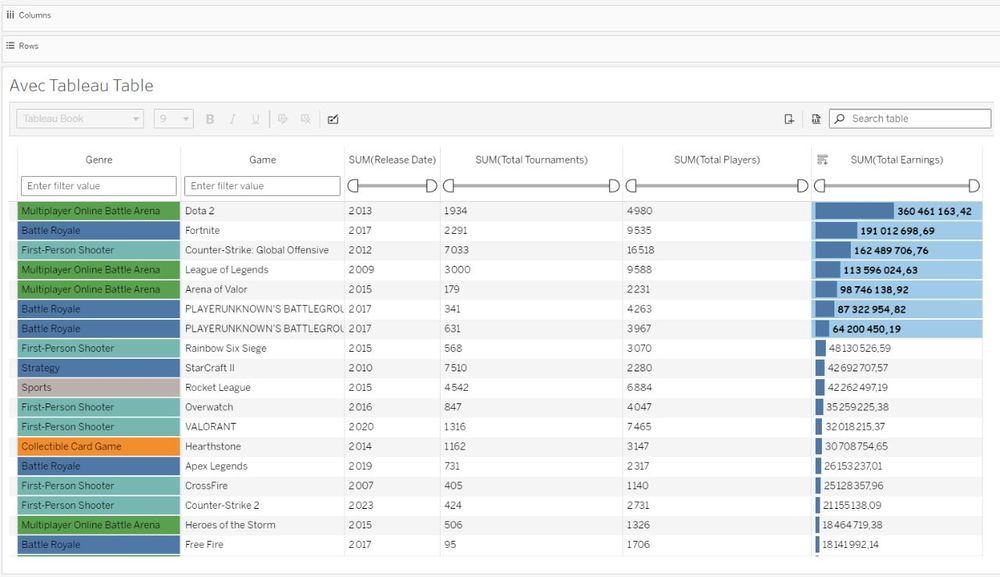Click the 48130526,59 earnings value
The width and height of the screenshot is (1000, 577).
click(860, 349)
